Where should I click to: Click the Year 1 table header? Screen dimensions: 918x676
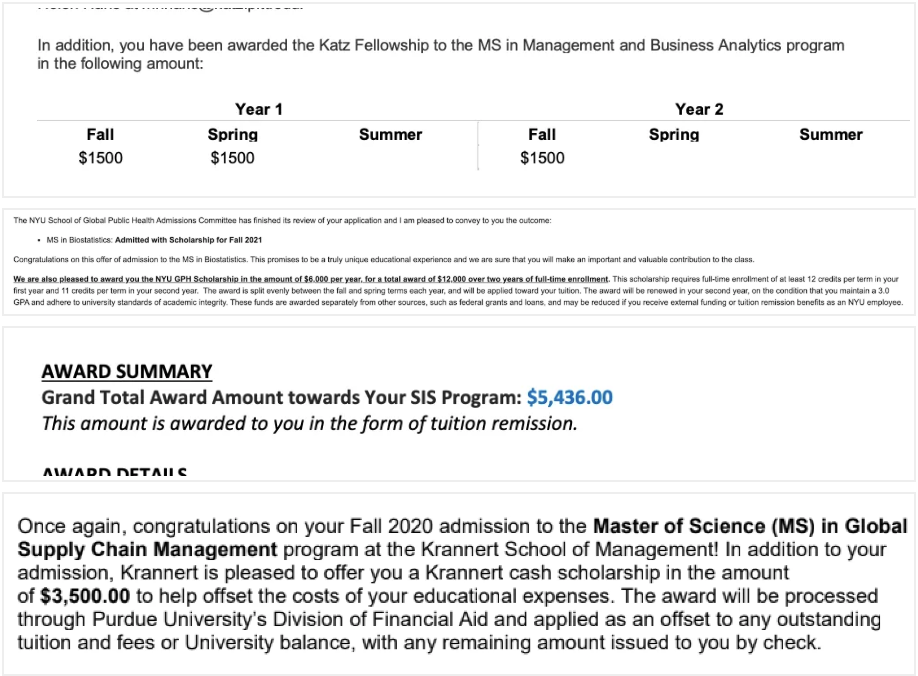click(x=259, y=109)
